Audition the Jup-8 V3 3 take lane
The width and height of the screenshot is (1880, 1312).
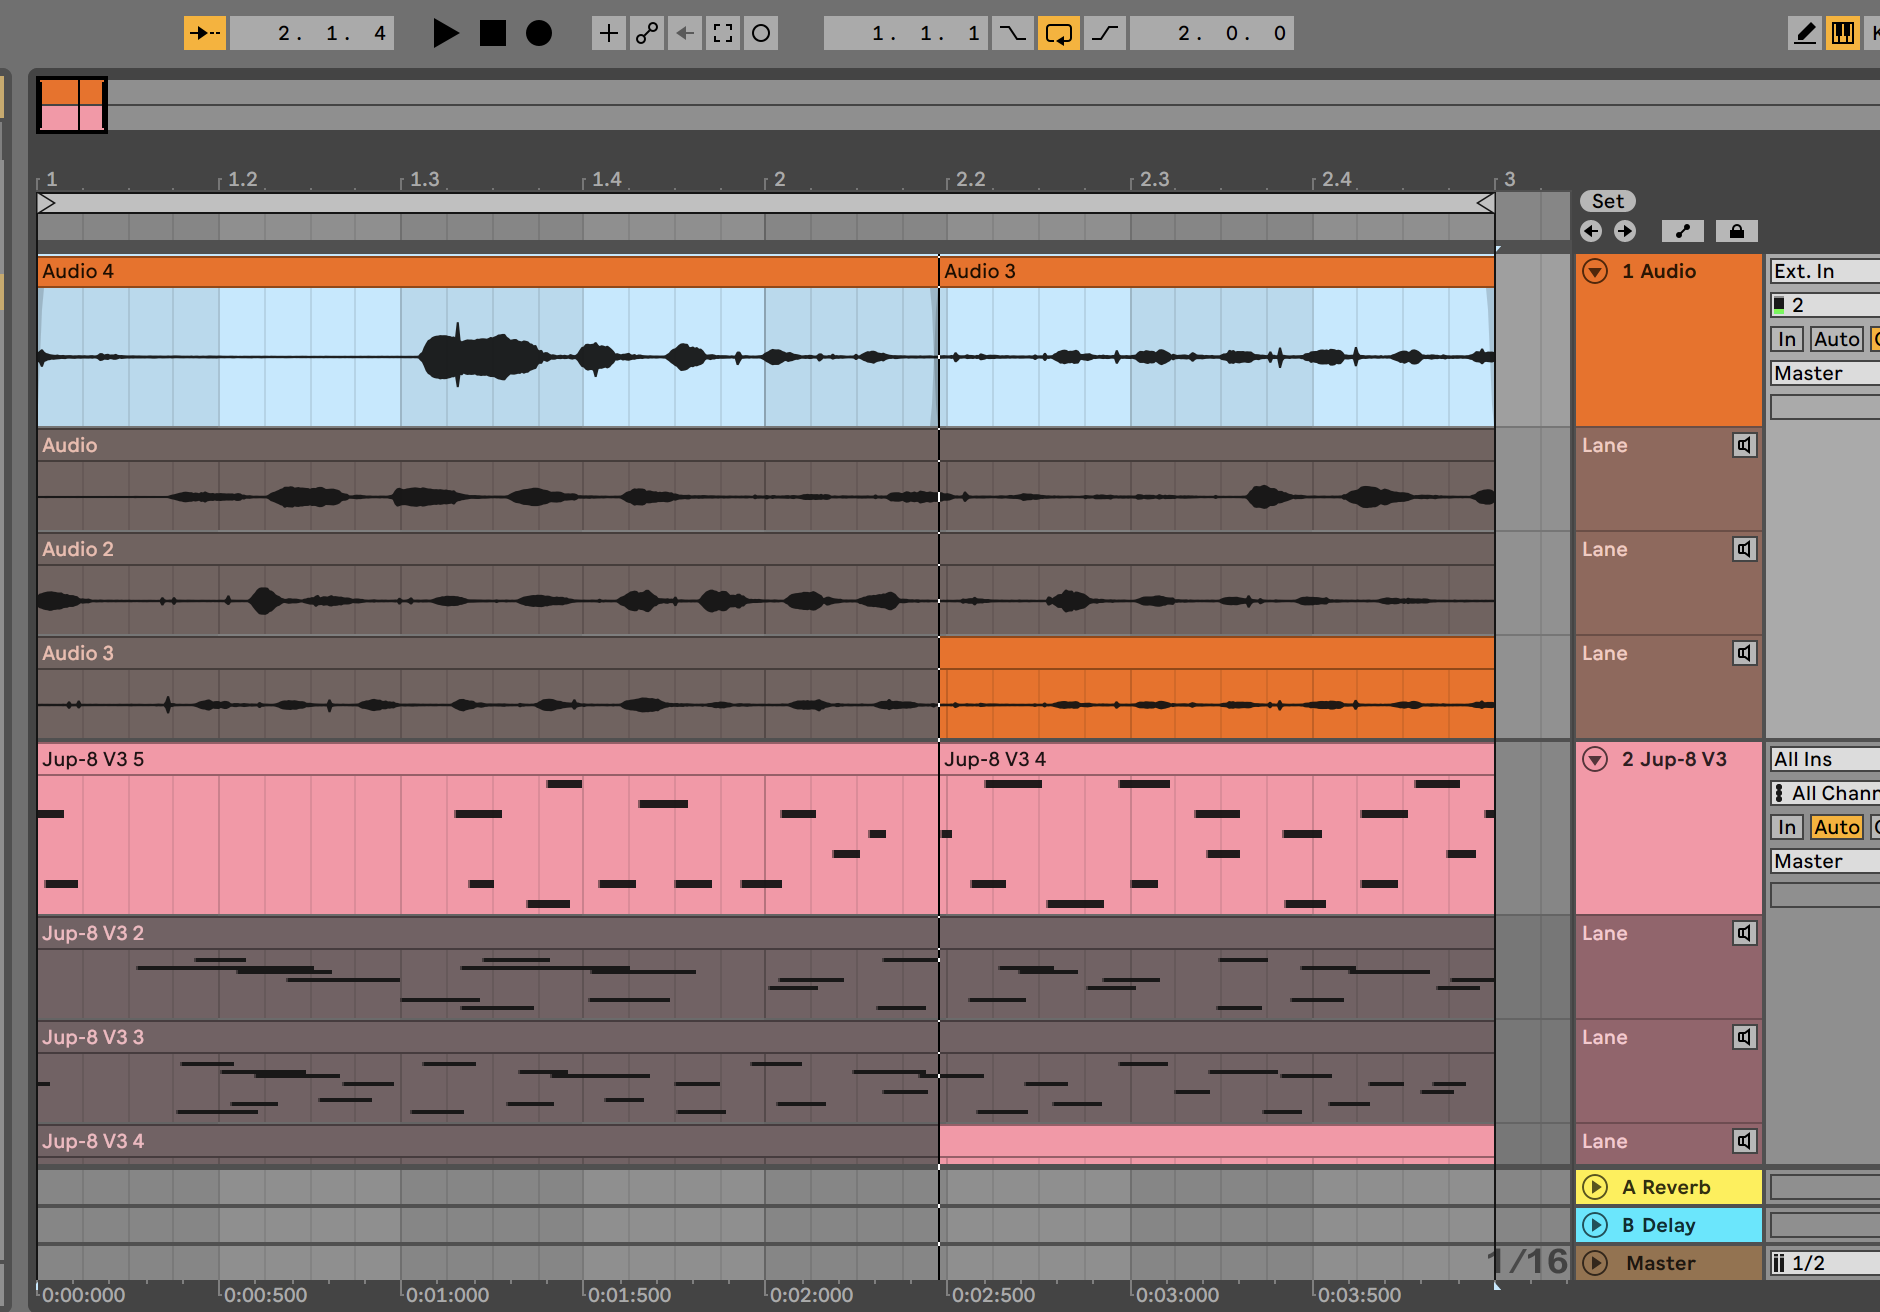pos(1745,1037)
